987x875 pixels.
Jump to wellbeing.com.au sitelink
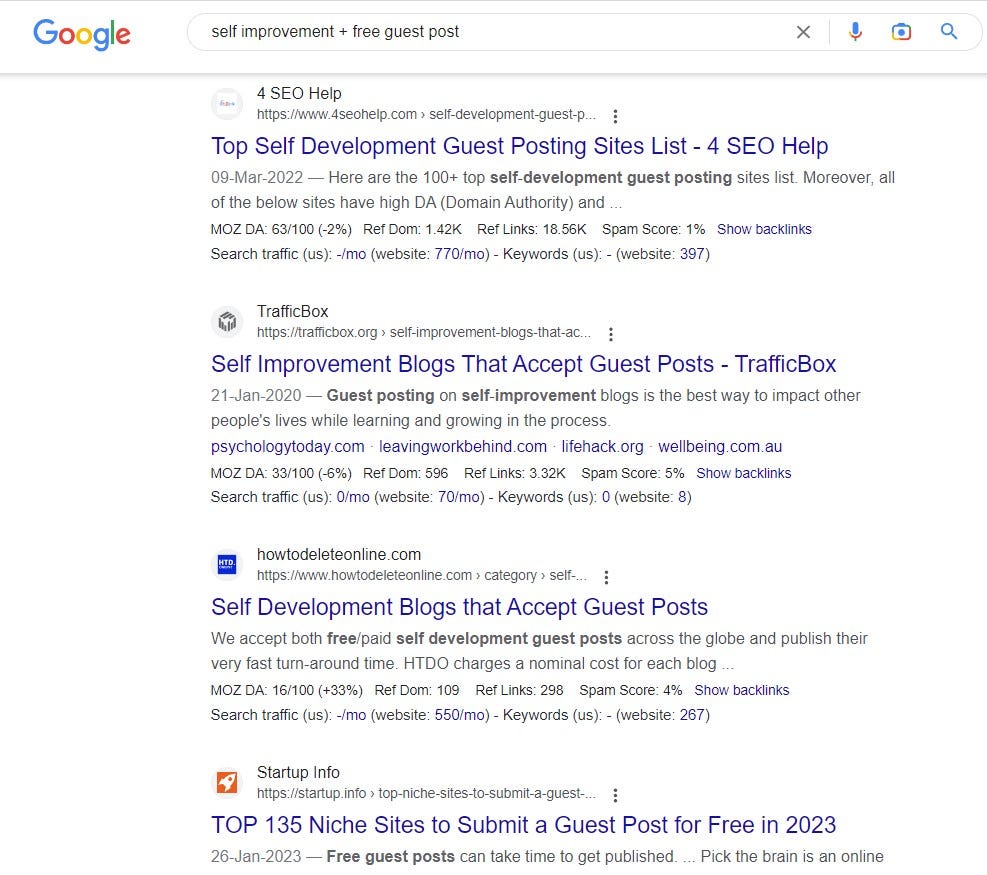click(x=720, y=446)
